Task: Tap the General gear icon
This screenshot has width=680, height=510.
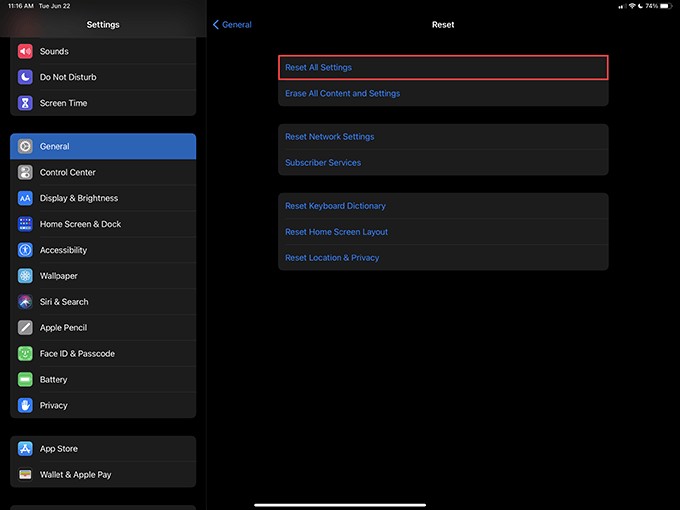Action: (25, 146)
